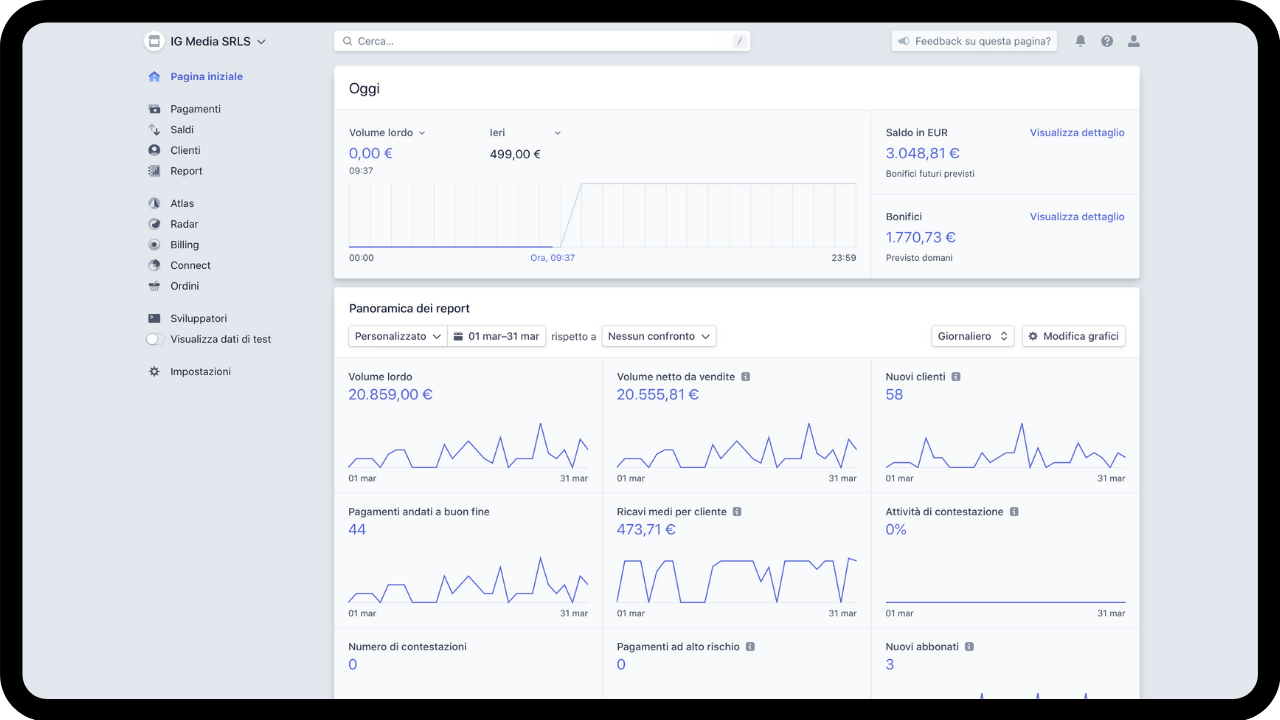Open Sviluppatori in the sidebar

coord(199,318)
